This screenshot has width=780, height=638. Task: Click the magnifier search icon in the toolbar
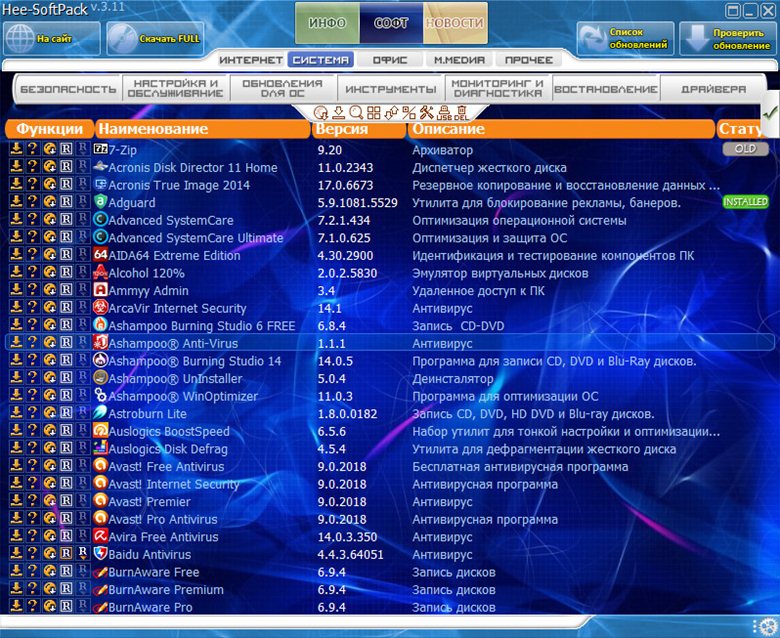355,113
